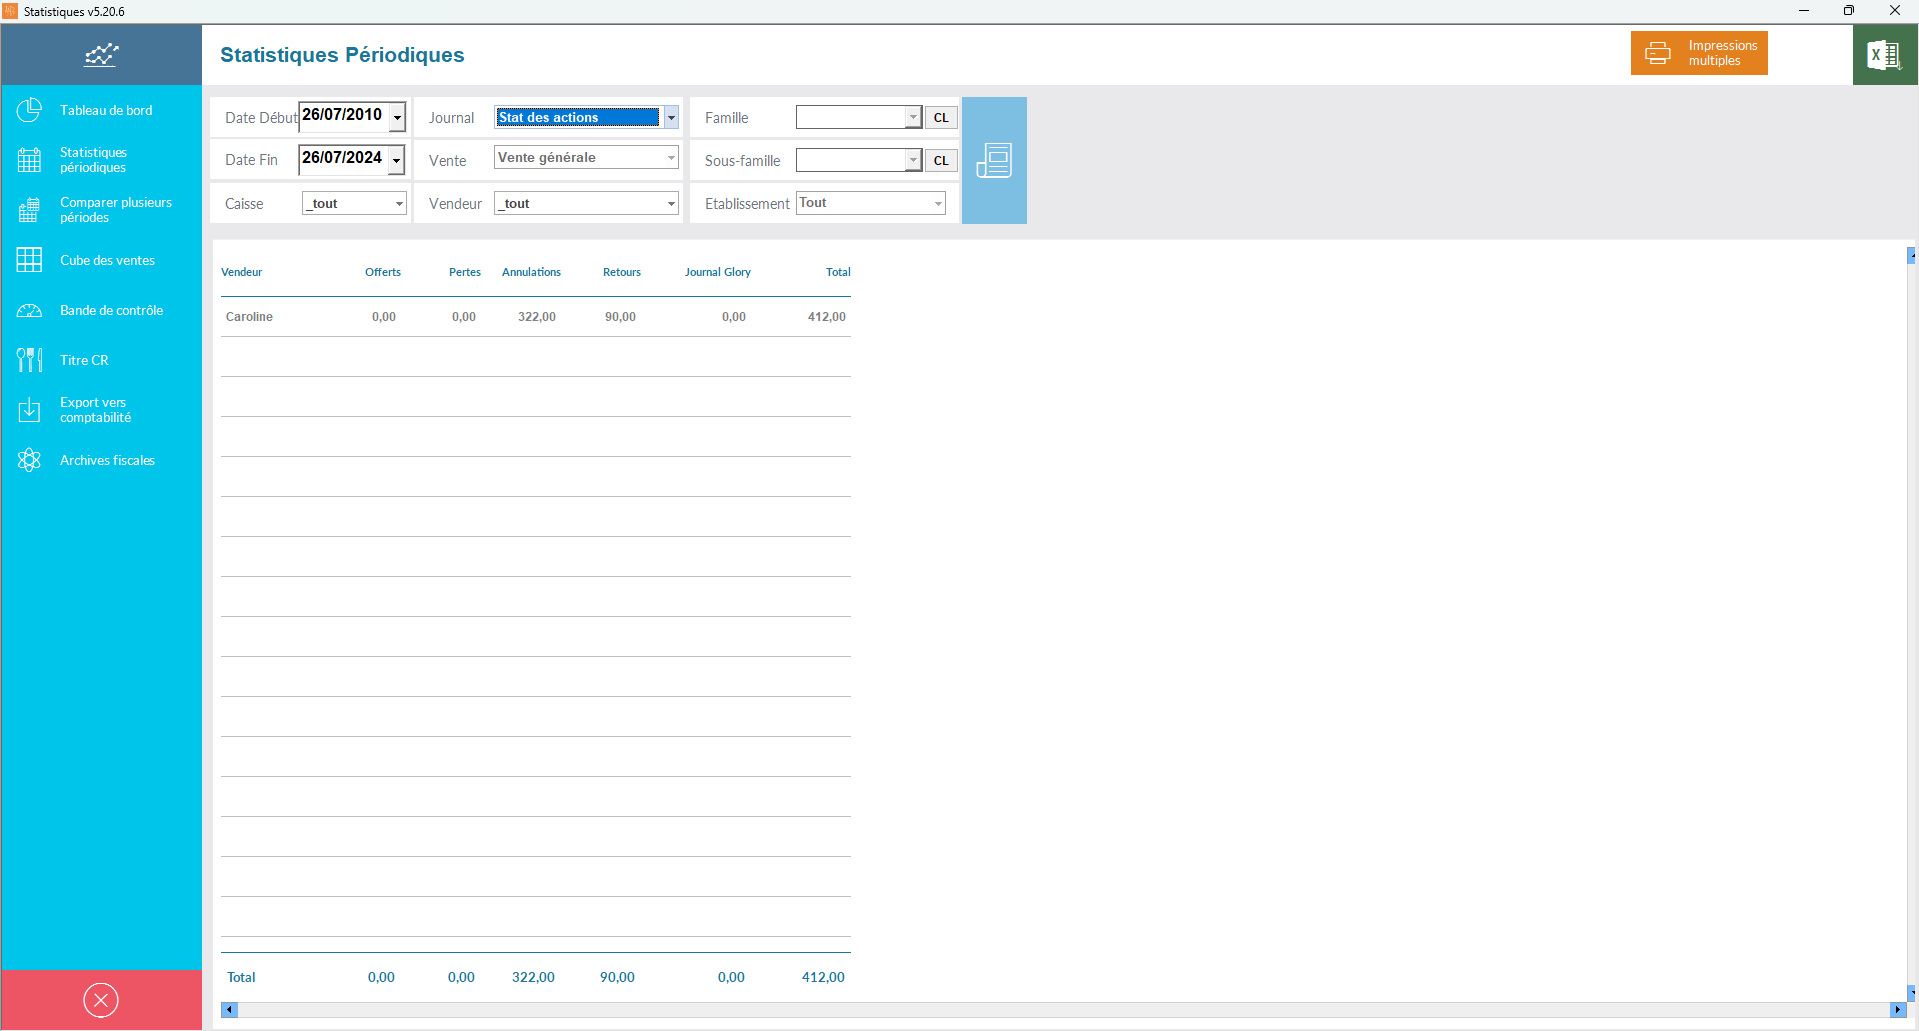Expand the Etablissement dropdown
1919x1031 pixels.
tap(938, 204)
